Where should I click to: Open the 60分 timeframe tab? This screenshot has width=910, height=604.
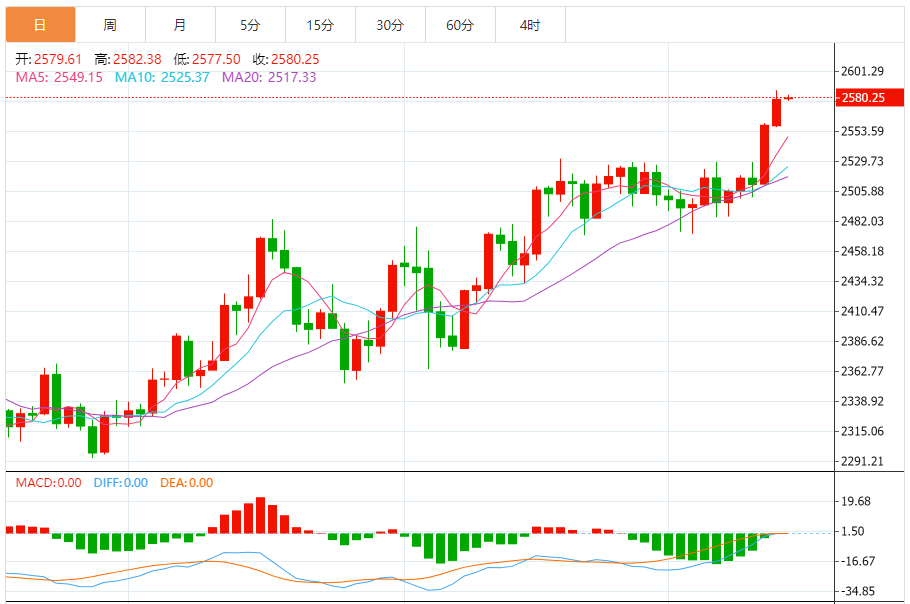tap(460, 25)
